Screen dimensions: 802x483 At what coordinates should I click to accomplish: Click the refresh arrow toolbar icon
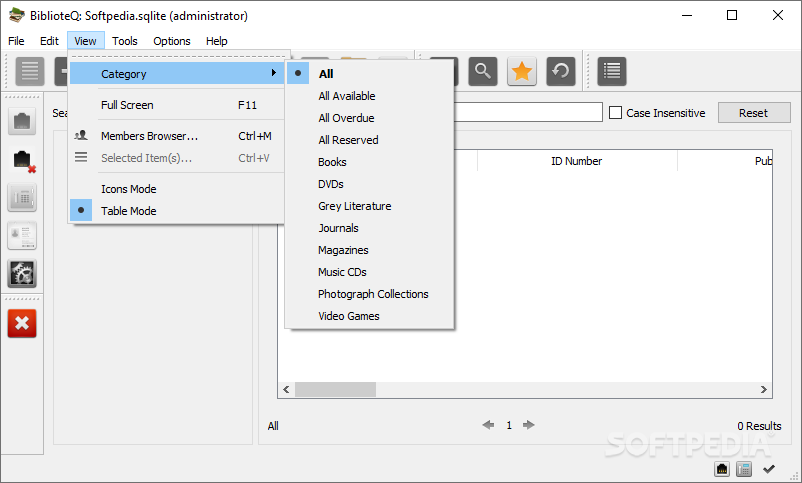(x=561, y=71)
